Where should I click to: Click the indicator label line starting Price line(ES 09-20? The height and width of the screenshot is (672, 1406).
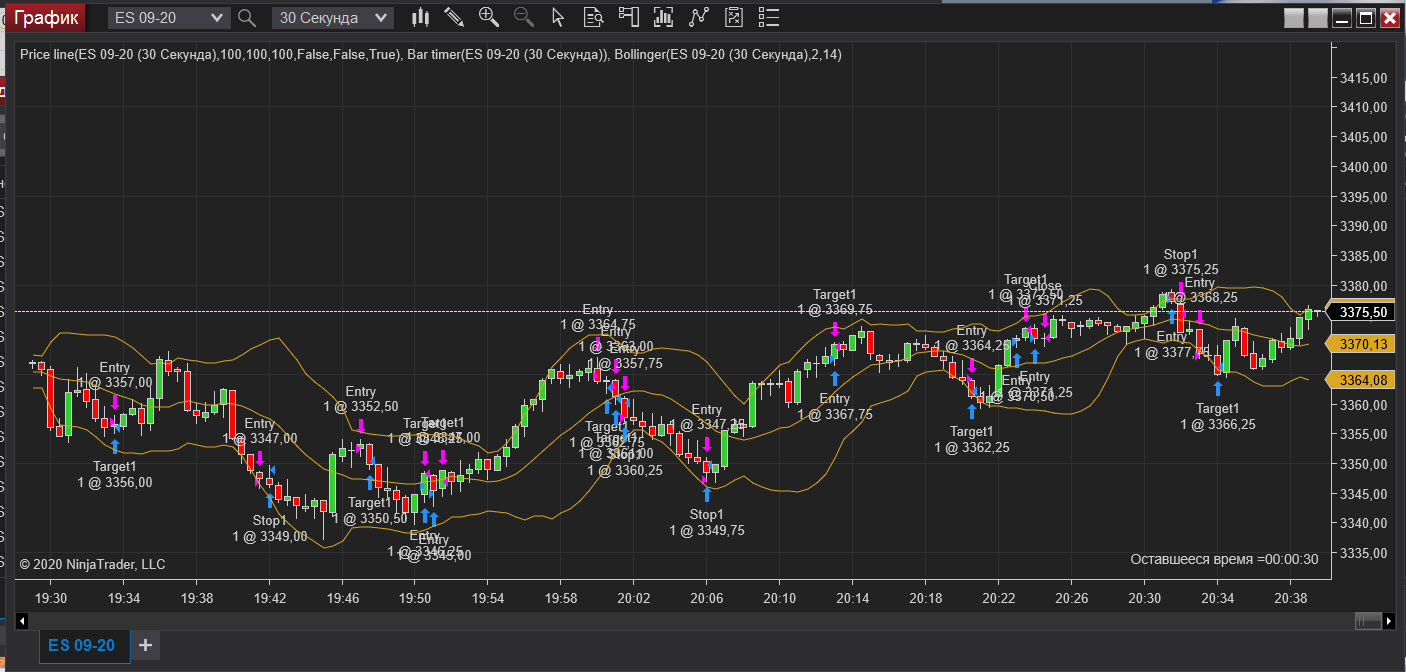point(430,55)
